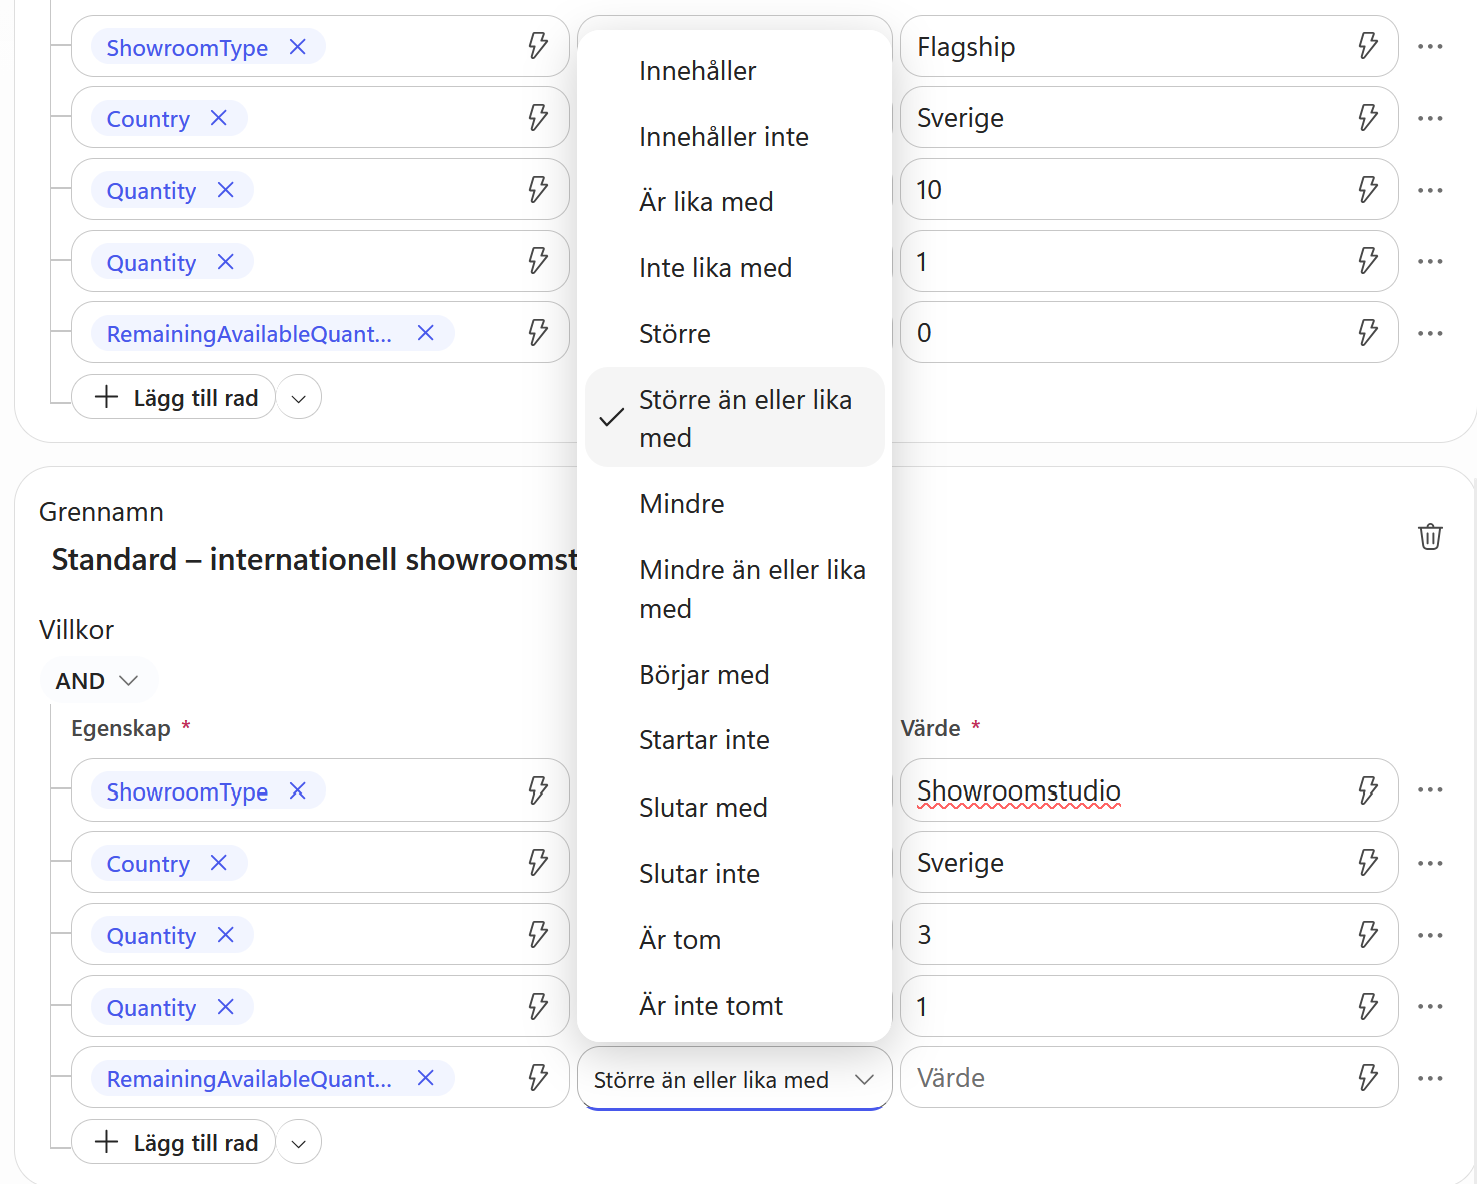Open the ellipsis menu for the row with value 0
1477x1184 pixels.
pyautogui.click(x=1430, y=333)
